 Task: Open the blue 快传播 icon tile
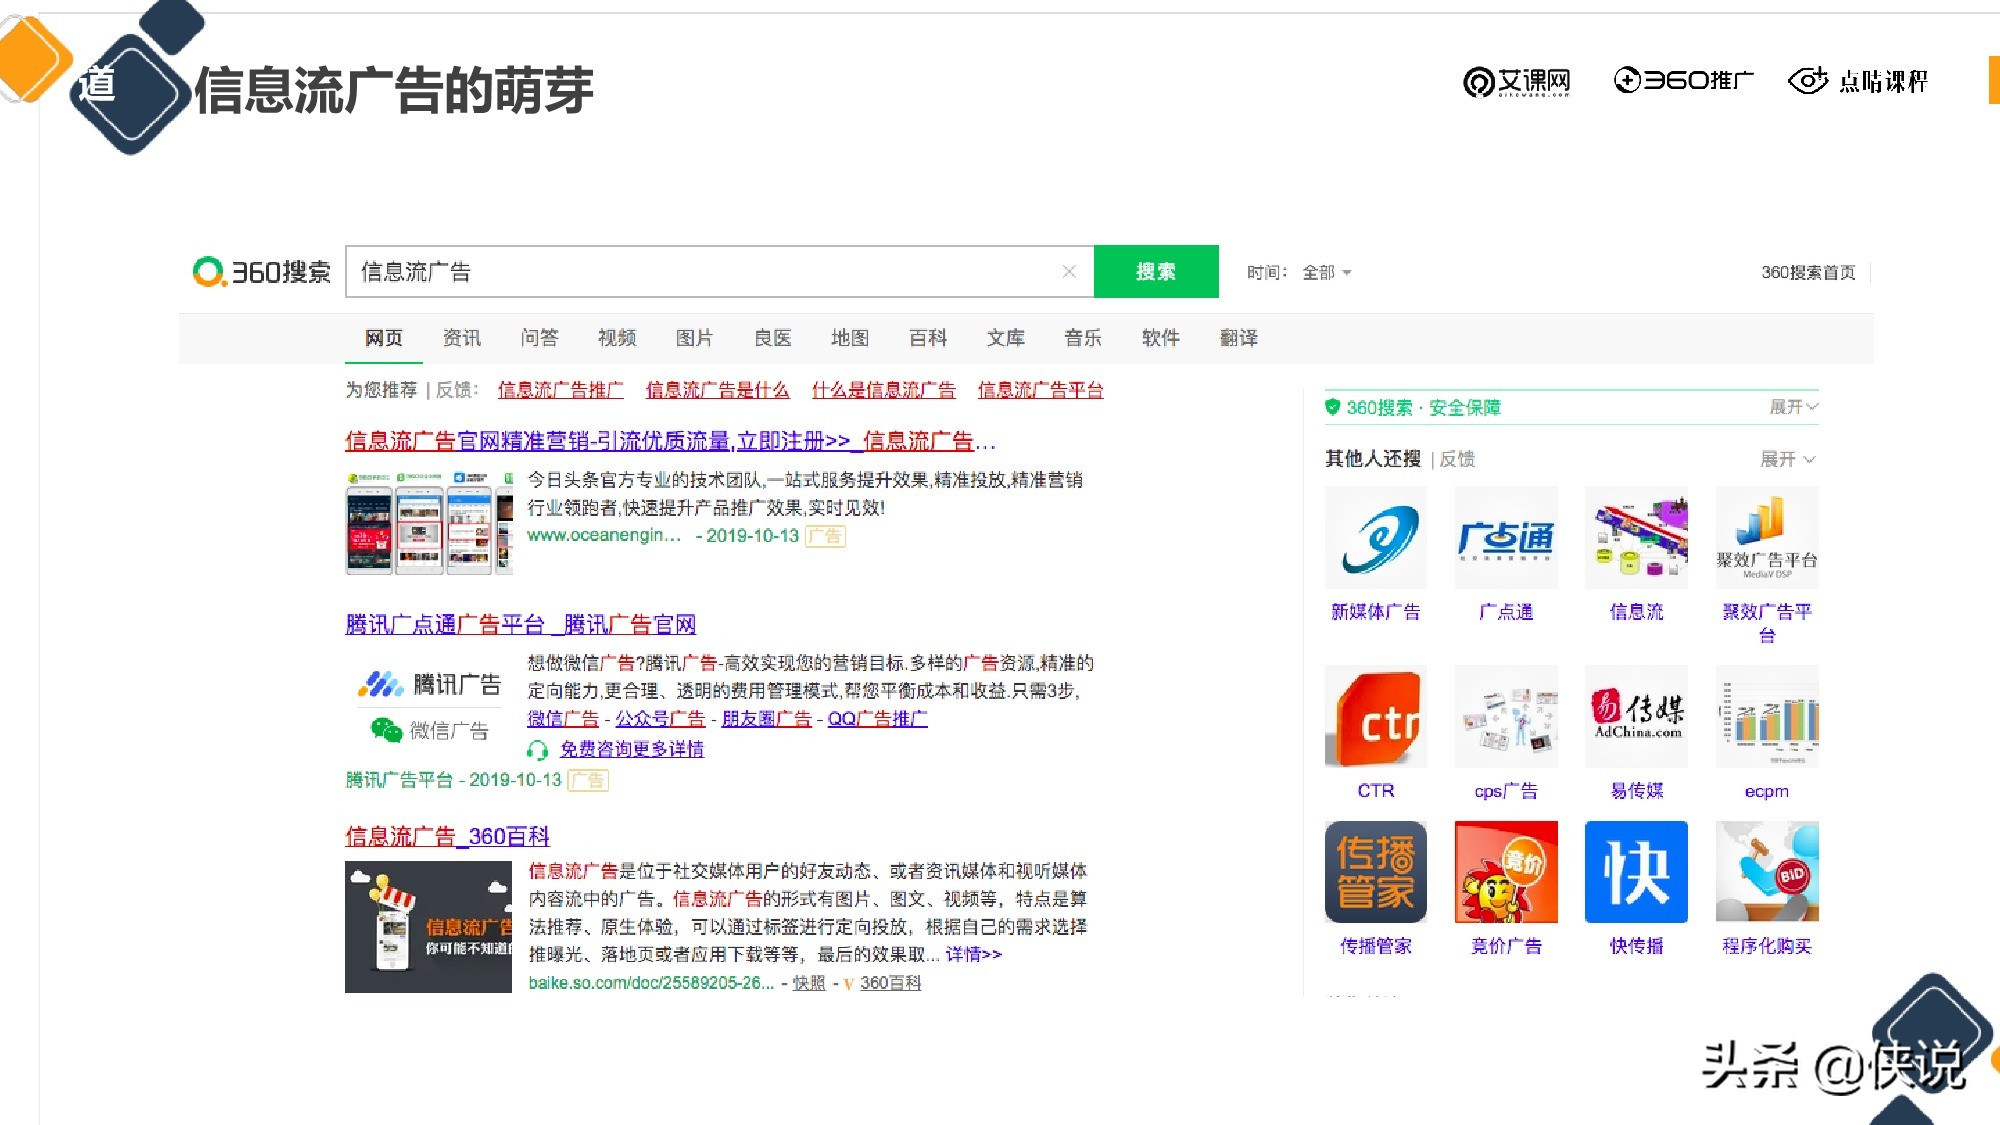(x=1637, y=871)
